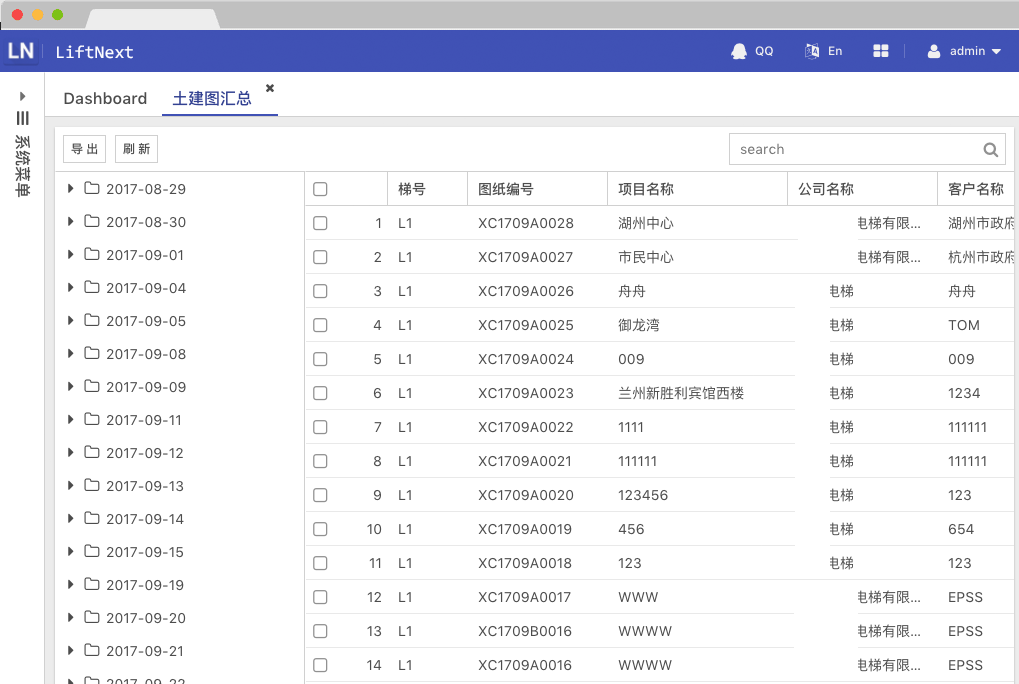Expand the collapsed sidebar arrow
The image size is (1019, 684).
point(23,96)
